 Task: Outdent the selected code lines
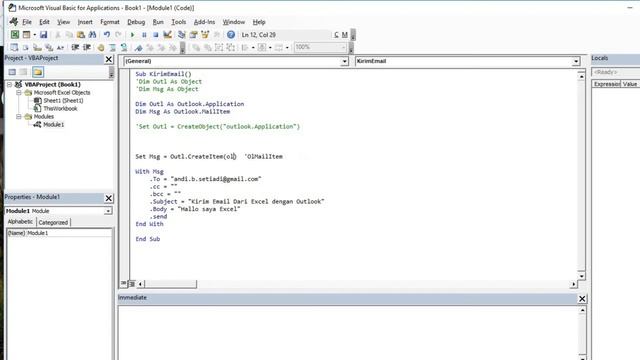coord(87,47)
